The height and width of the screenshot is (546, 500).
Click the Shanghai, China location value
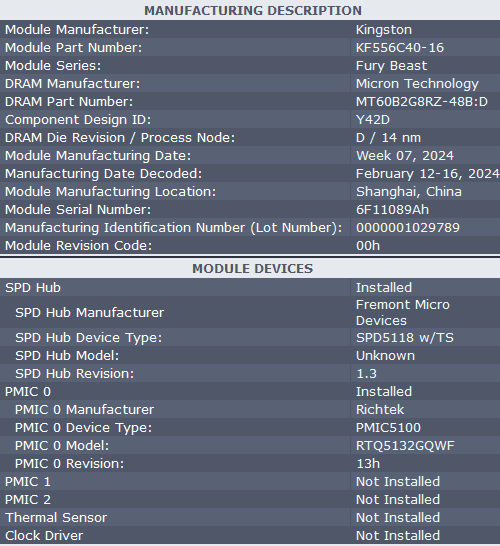409,192
